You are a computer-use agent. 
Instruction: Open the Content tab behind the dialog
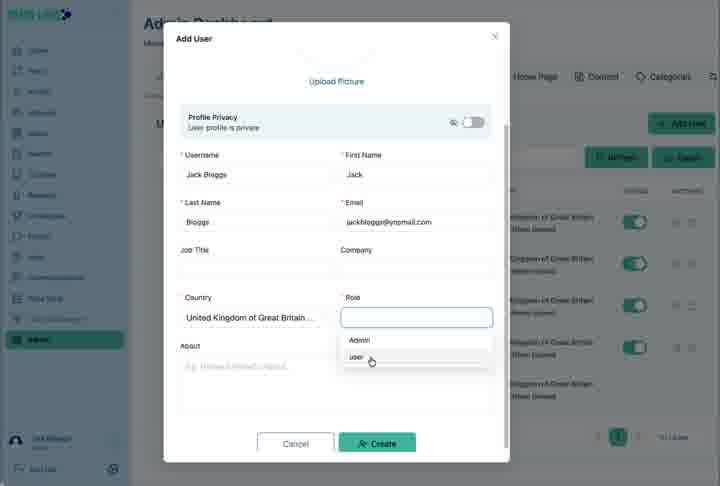[x=597, y=77]
